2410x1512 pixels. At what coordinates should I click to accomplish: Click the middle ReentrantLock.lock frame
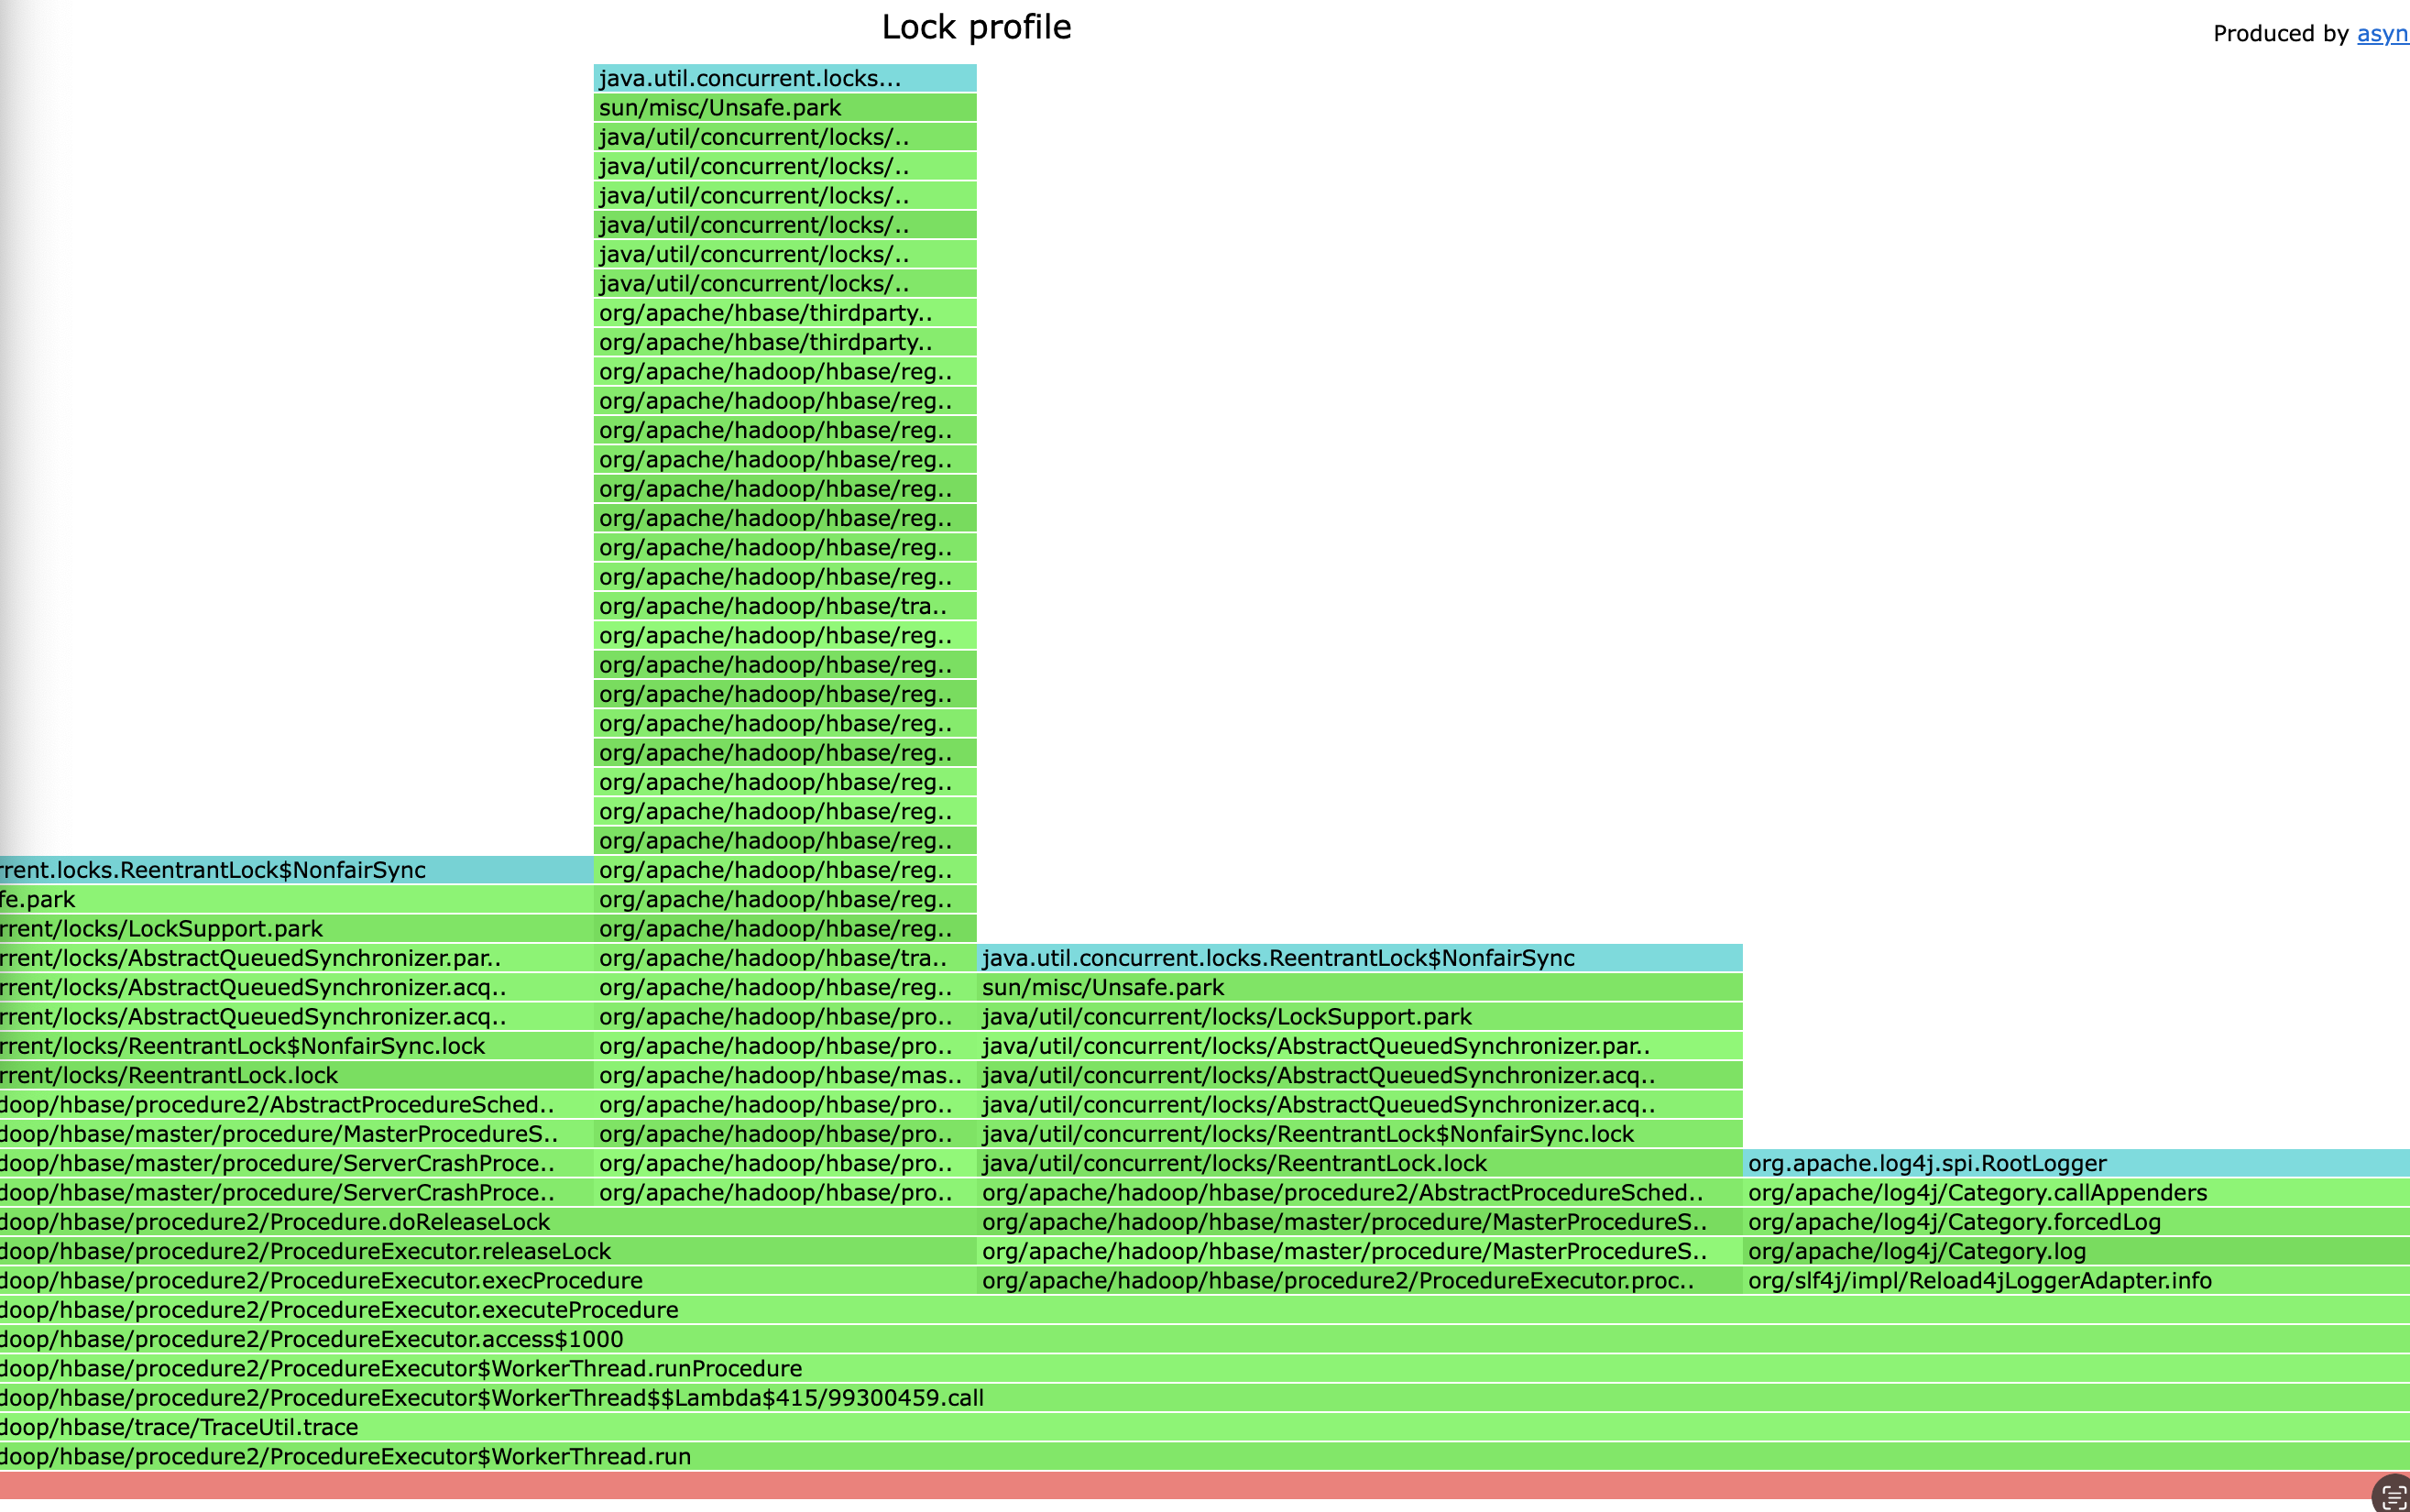[x=1359, y=1163]
